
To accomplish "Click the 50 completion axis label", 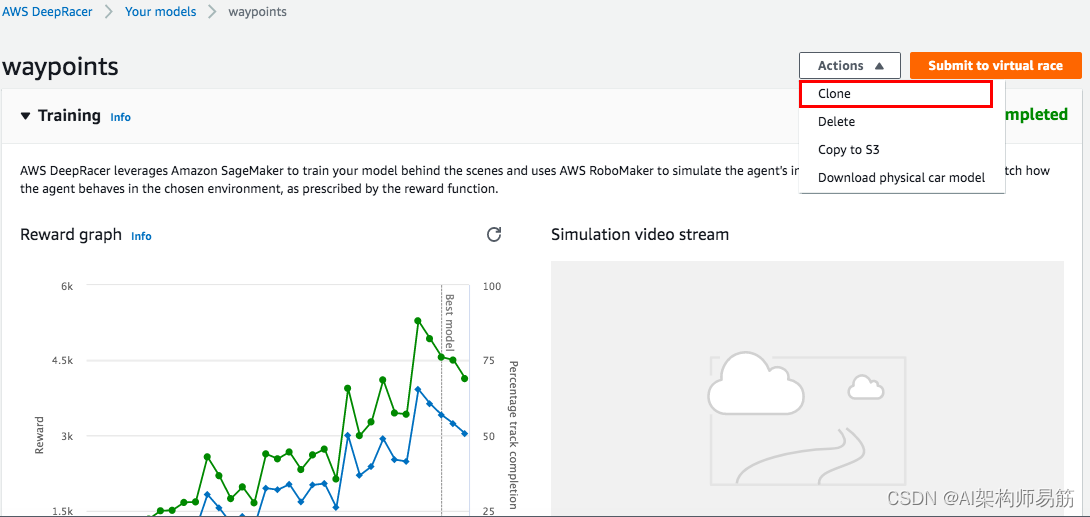I will coord(489,436).
